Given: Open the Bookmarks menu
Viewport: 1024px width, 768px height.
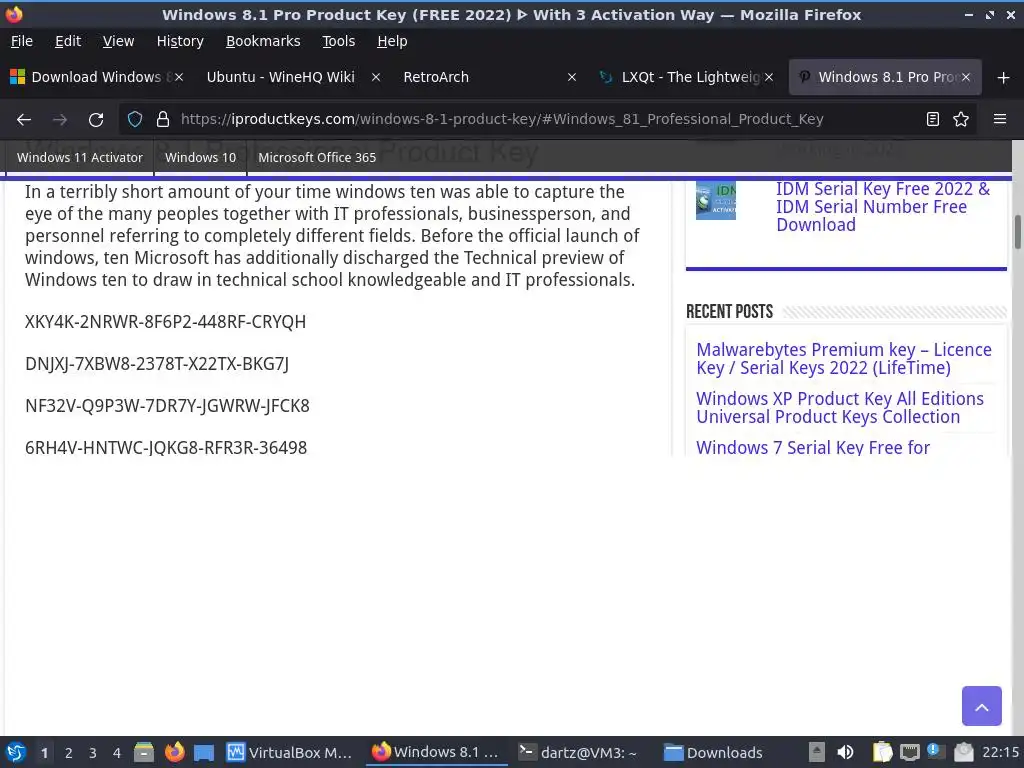Looking at the screenshot, I should (263, 41).
